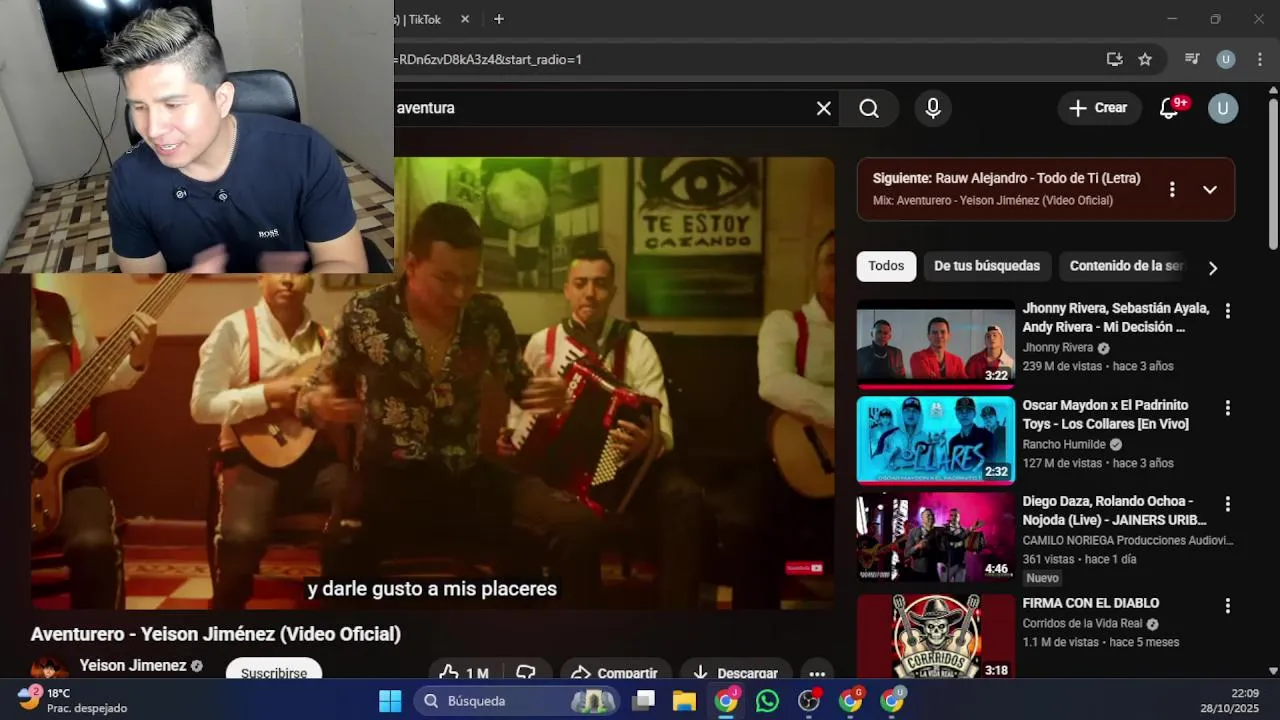Click the scrollbar down arrow
This screenshot has height=720, width=1280.
(x=1273, y=671)
